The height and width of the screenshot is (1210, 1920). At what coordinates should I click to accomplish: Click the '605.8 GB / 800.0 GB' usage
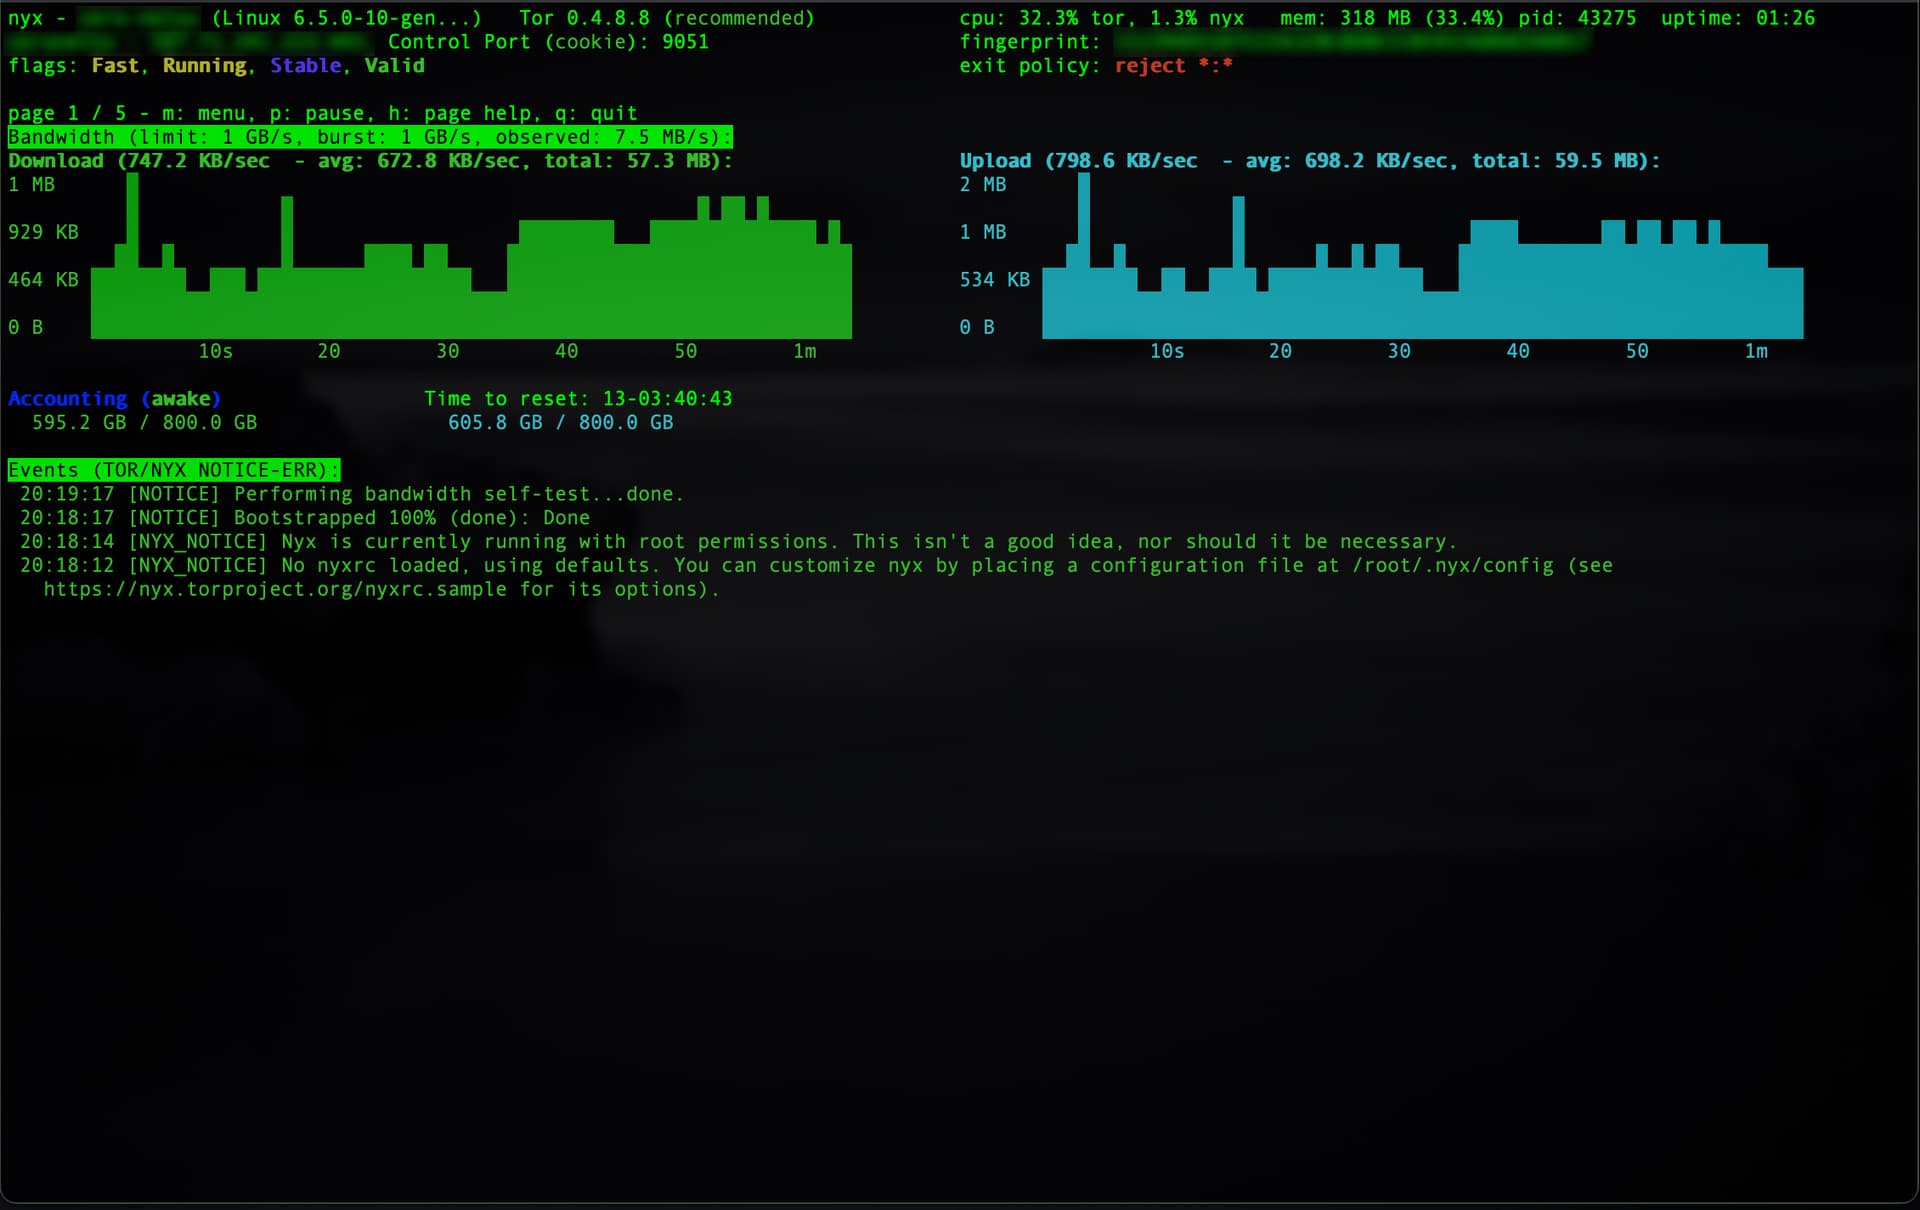coord(560,423)
